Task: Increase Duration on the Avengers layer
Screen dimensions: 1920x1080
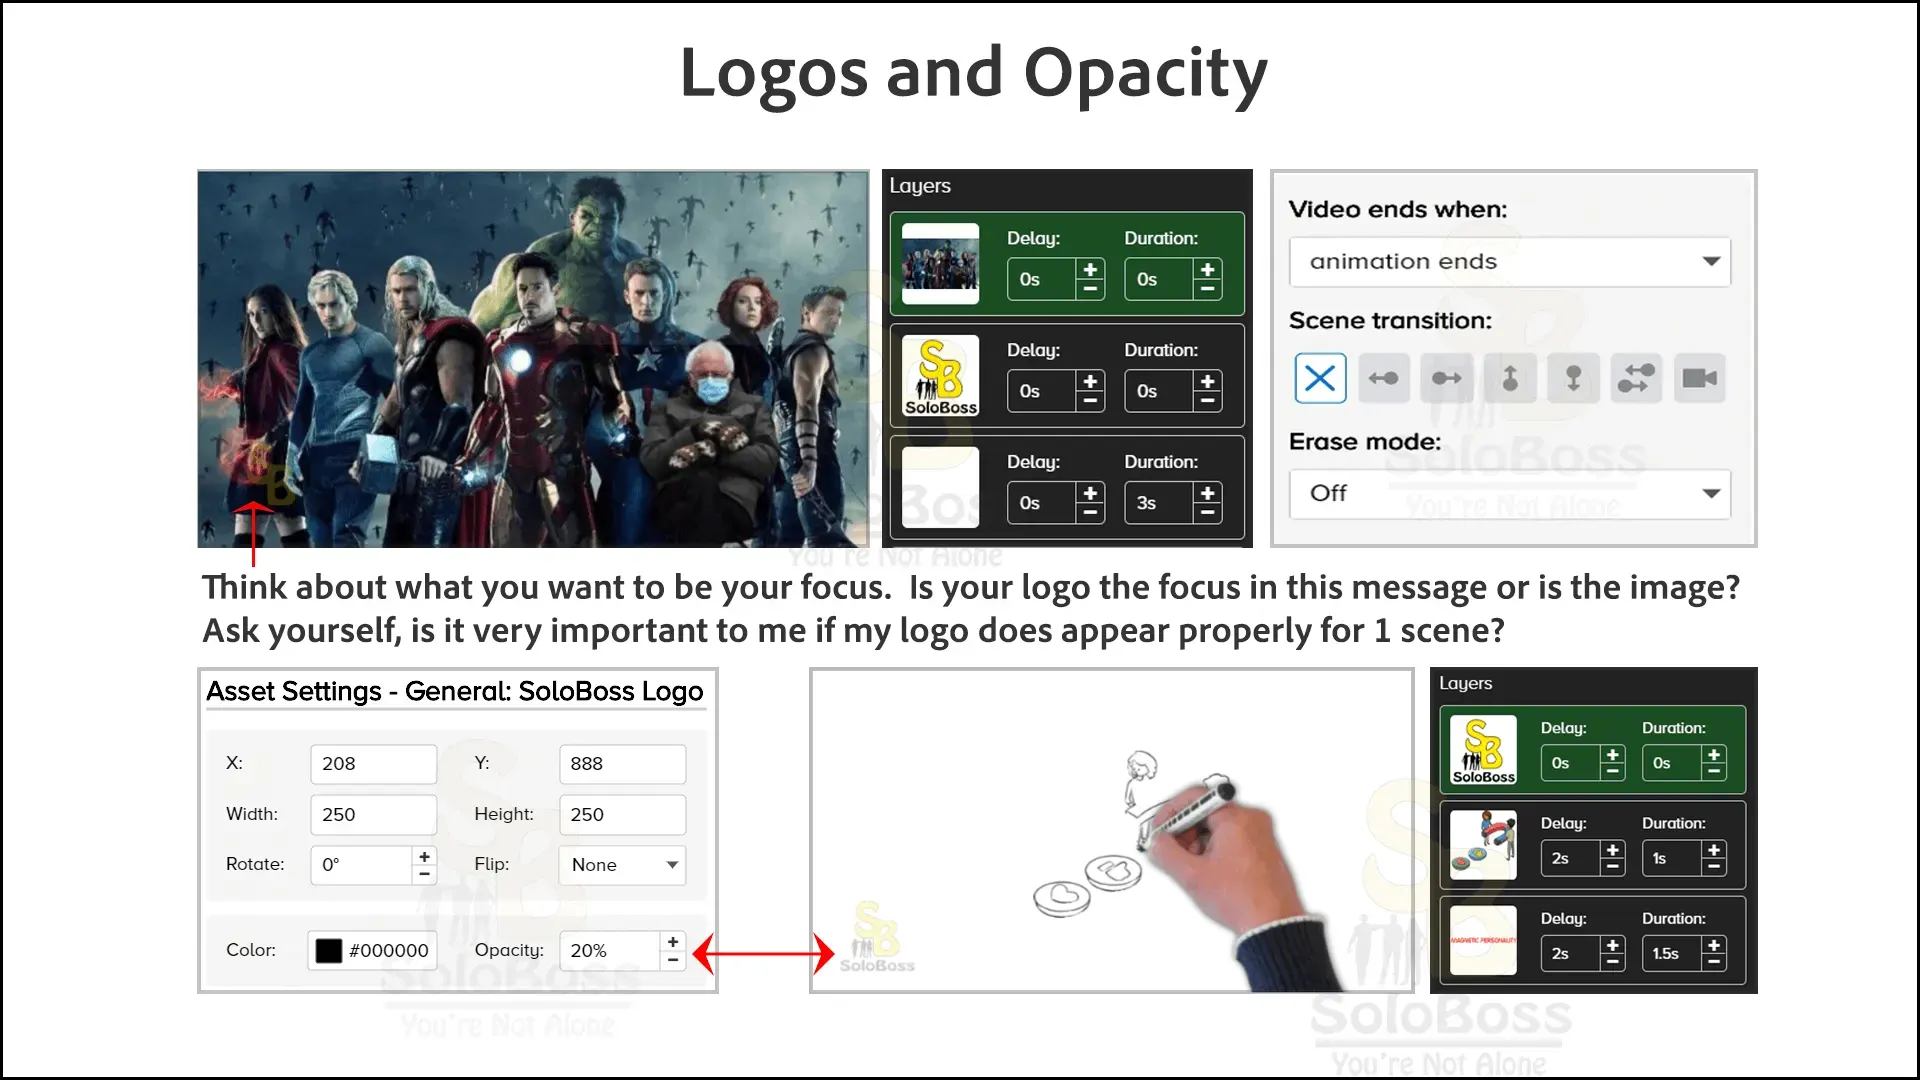Action: 1208,270
